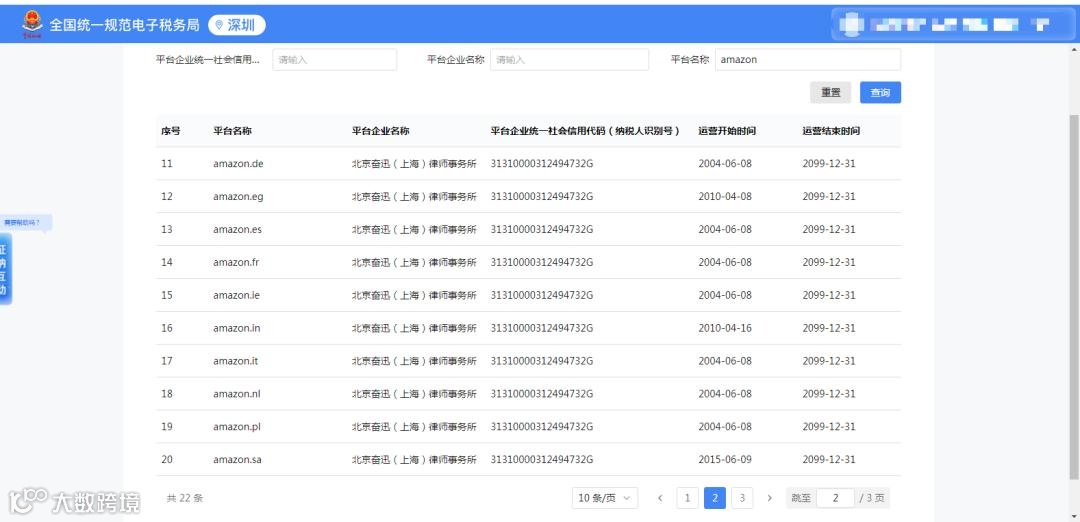Click the 重置 reset button
1080x522 pixels.
[831, 92]
